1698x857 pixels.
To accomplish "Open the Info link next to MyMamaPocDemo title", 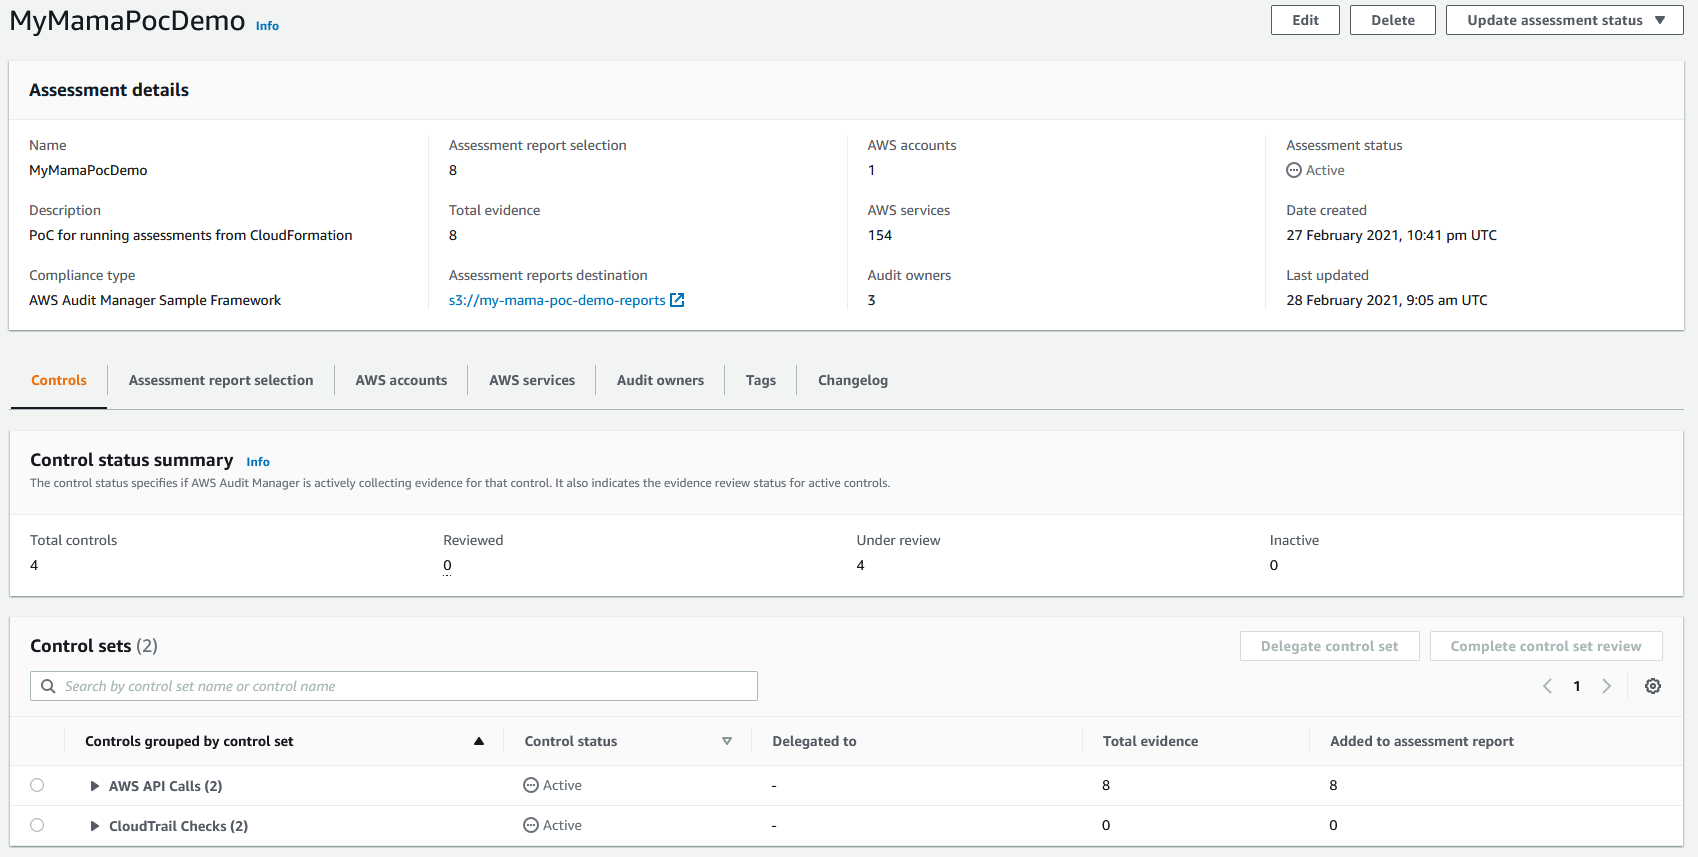I will [x=267, y=26].
